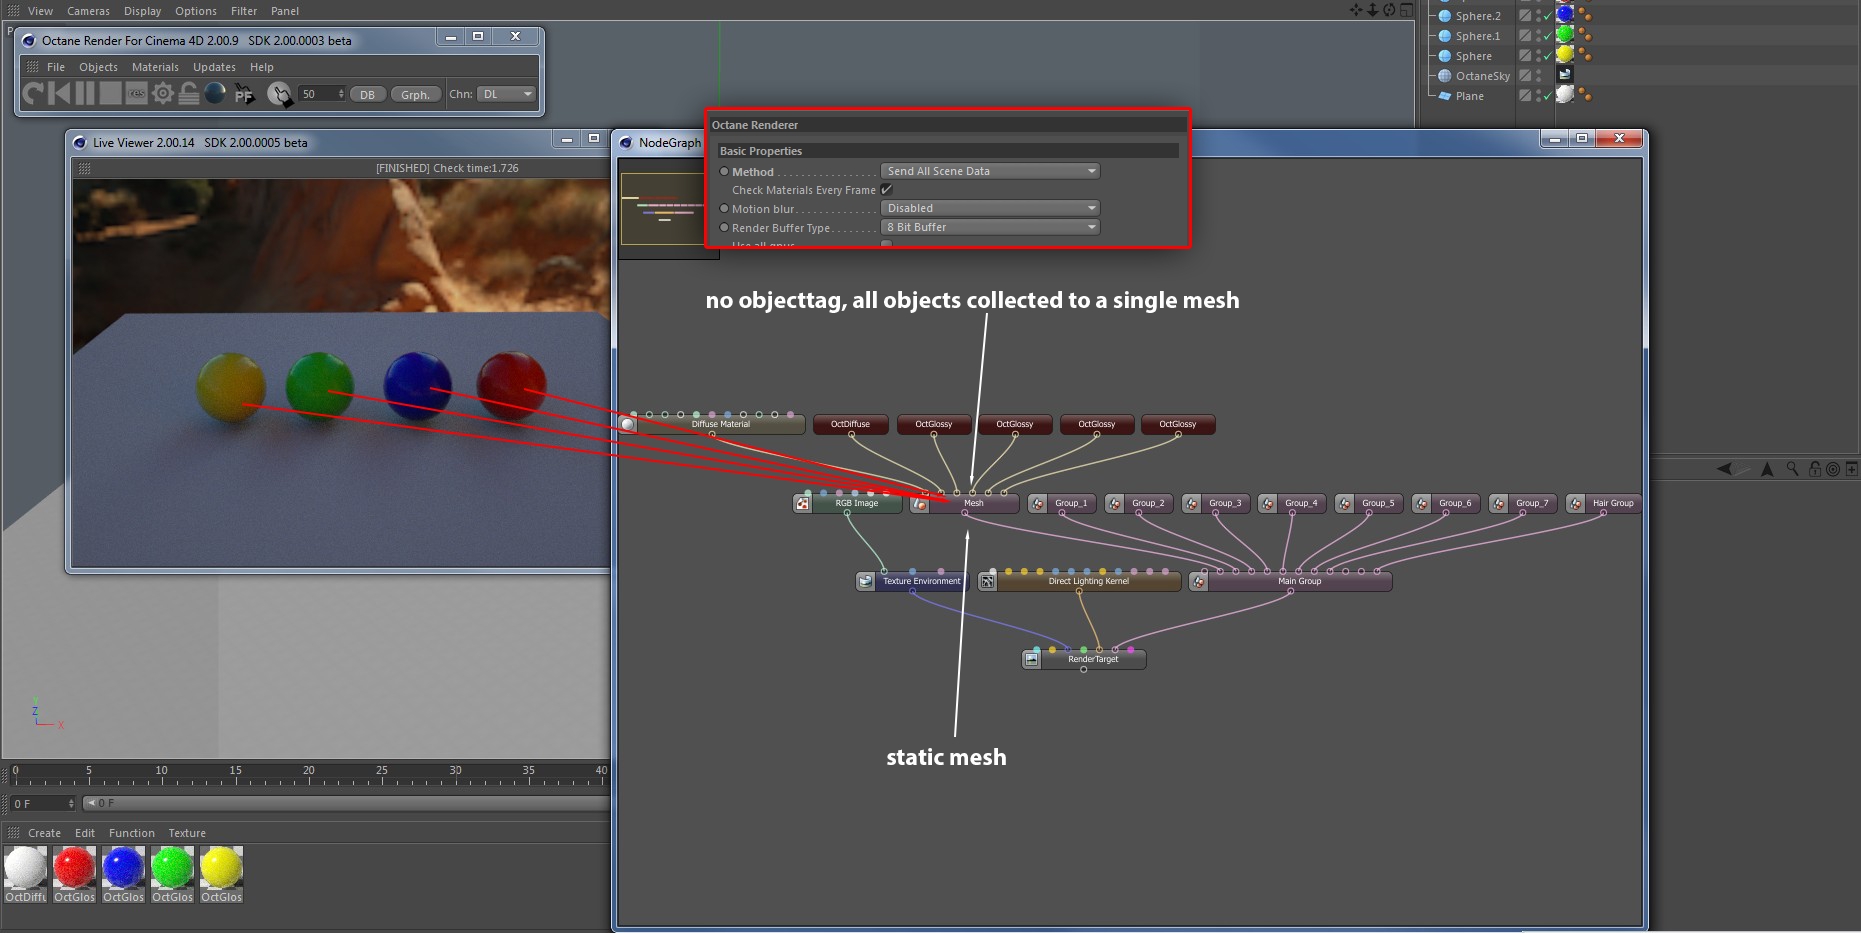Click the green material tag on Sphere.1
This screenshot has width=1861, height=933.
[x=1565, y=35]
